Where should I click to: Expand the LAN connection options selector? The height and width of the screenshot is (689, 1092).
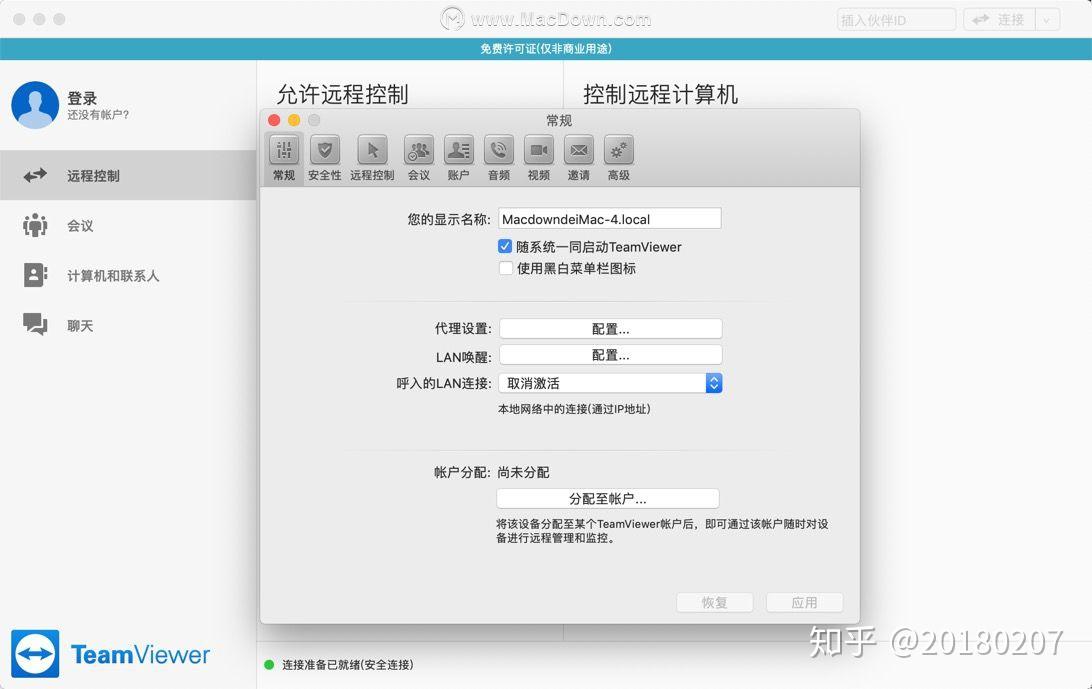713,382
